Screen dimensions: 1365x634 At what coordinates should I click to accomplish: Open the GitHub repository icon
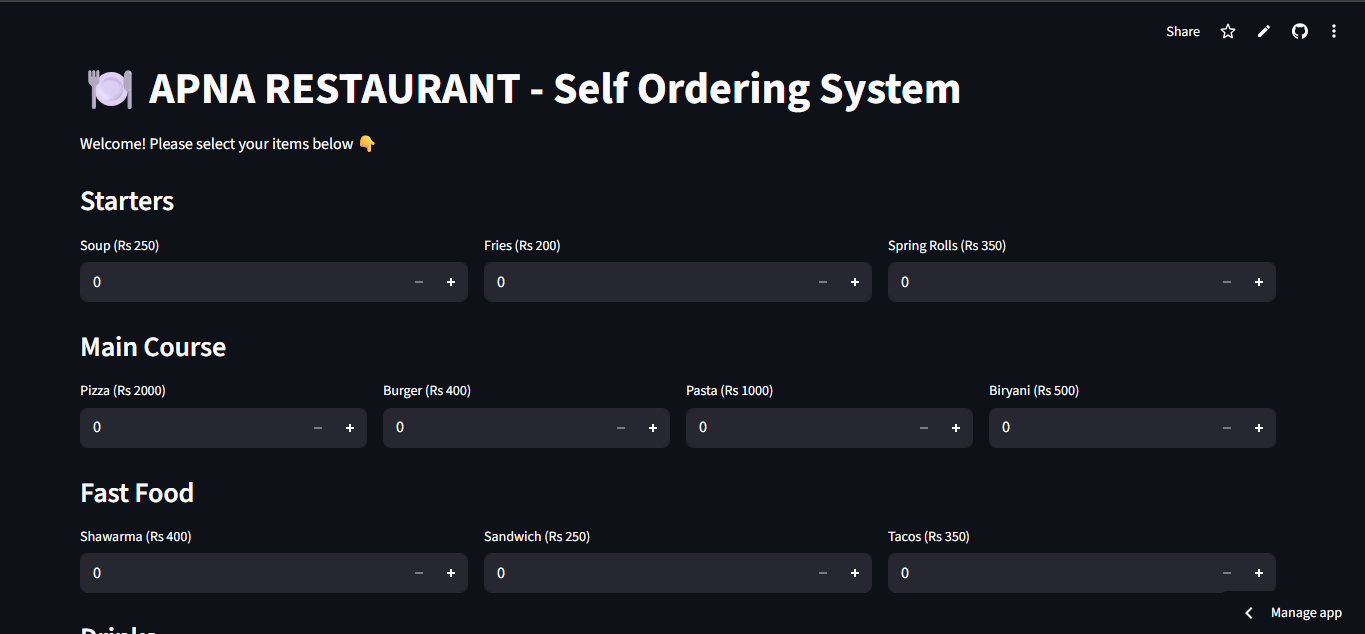point(1299,31)
